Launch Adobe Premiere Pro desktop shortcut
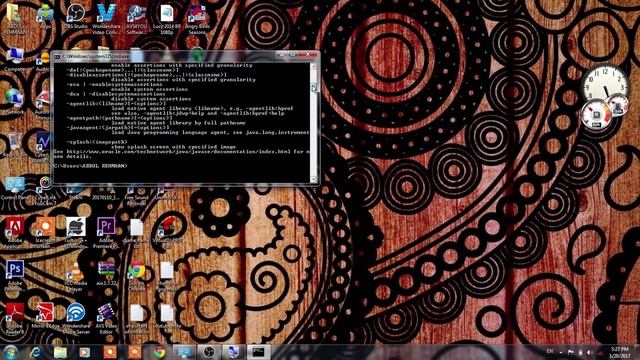Screen dimensions: 640x360 click(x=106, y=233)
